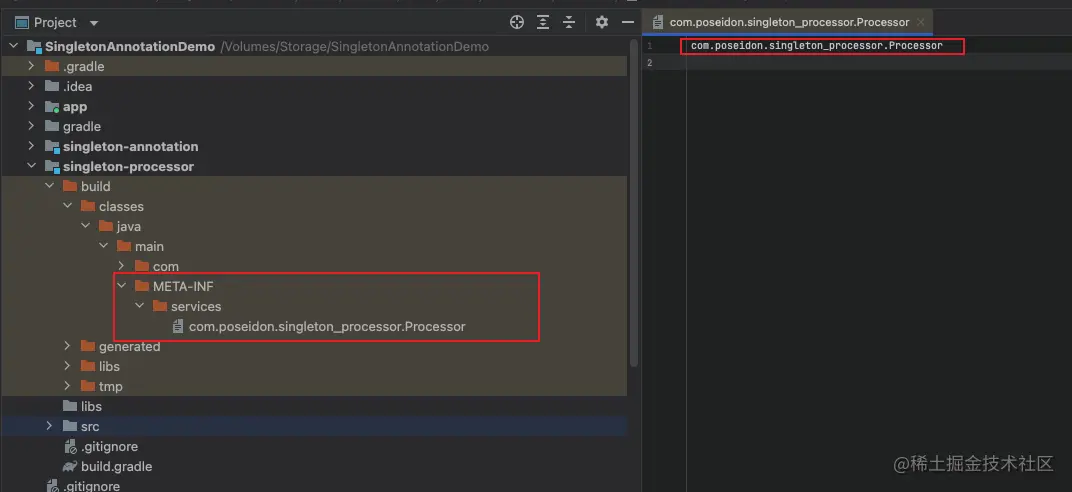This screenshot has width=1072, height=492.
Task: Expand the .idea folder
Action: click(x=31, y=87)
